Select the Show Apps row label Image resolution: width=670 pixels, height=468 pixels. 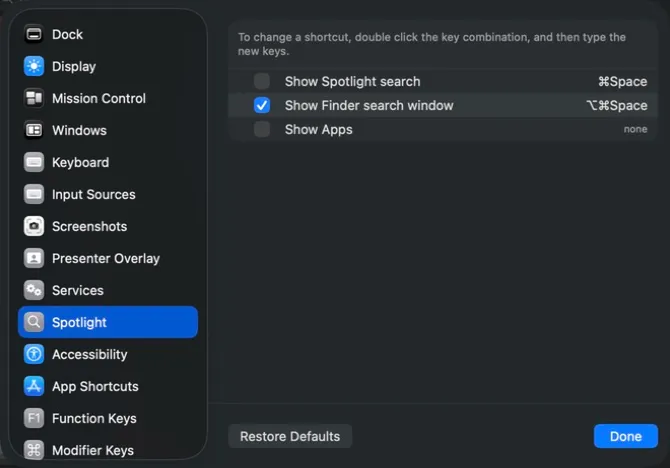pyautogui.click(x=319, y=130)
